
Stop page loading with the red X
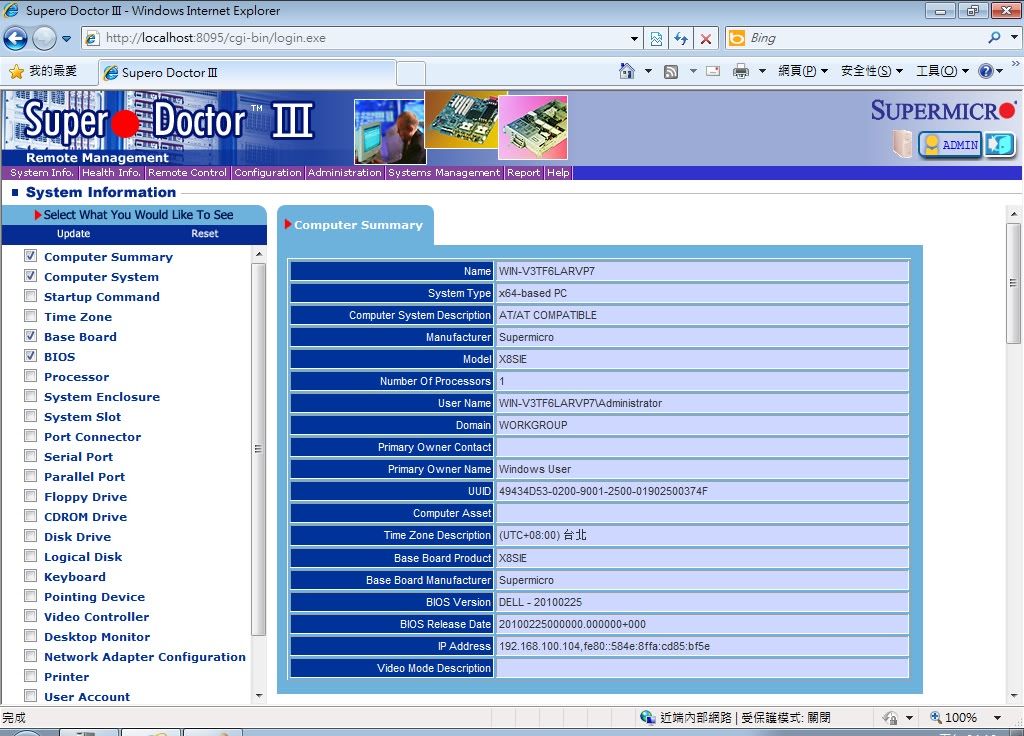[x=706, y=39]
